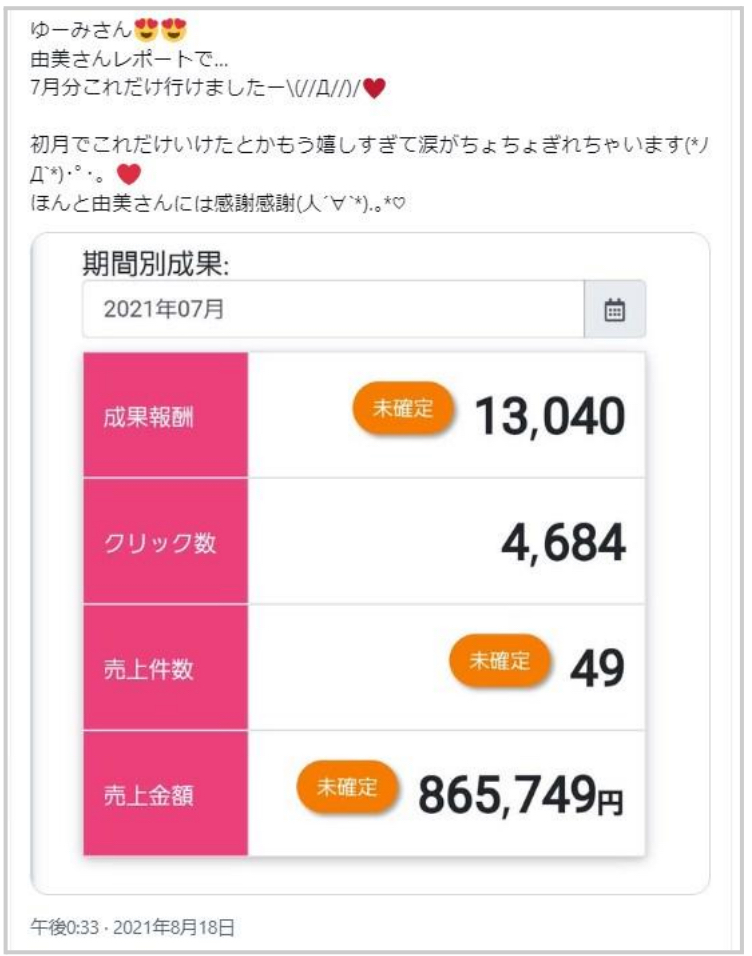Click the 未確定 badge beside 13,040
The image size is (752, 956).
[x=403, y=408]
